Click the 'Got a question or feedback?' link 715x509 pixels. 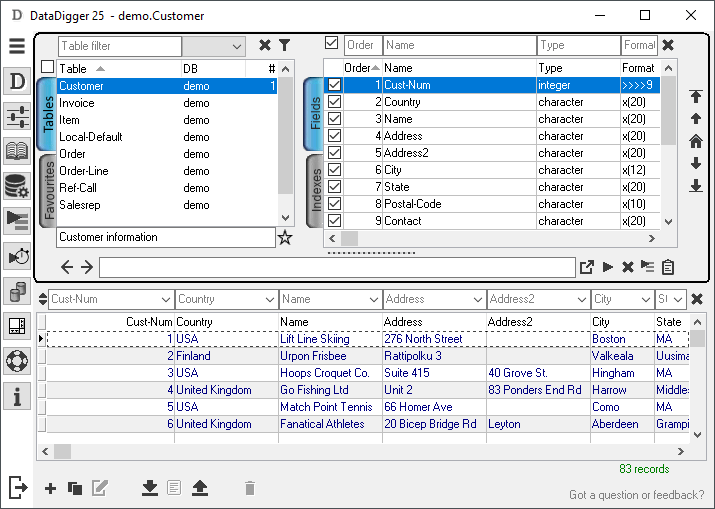click(x=636, y=495)
